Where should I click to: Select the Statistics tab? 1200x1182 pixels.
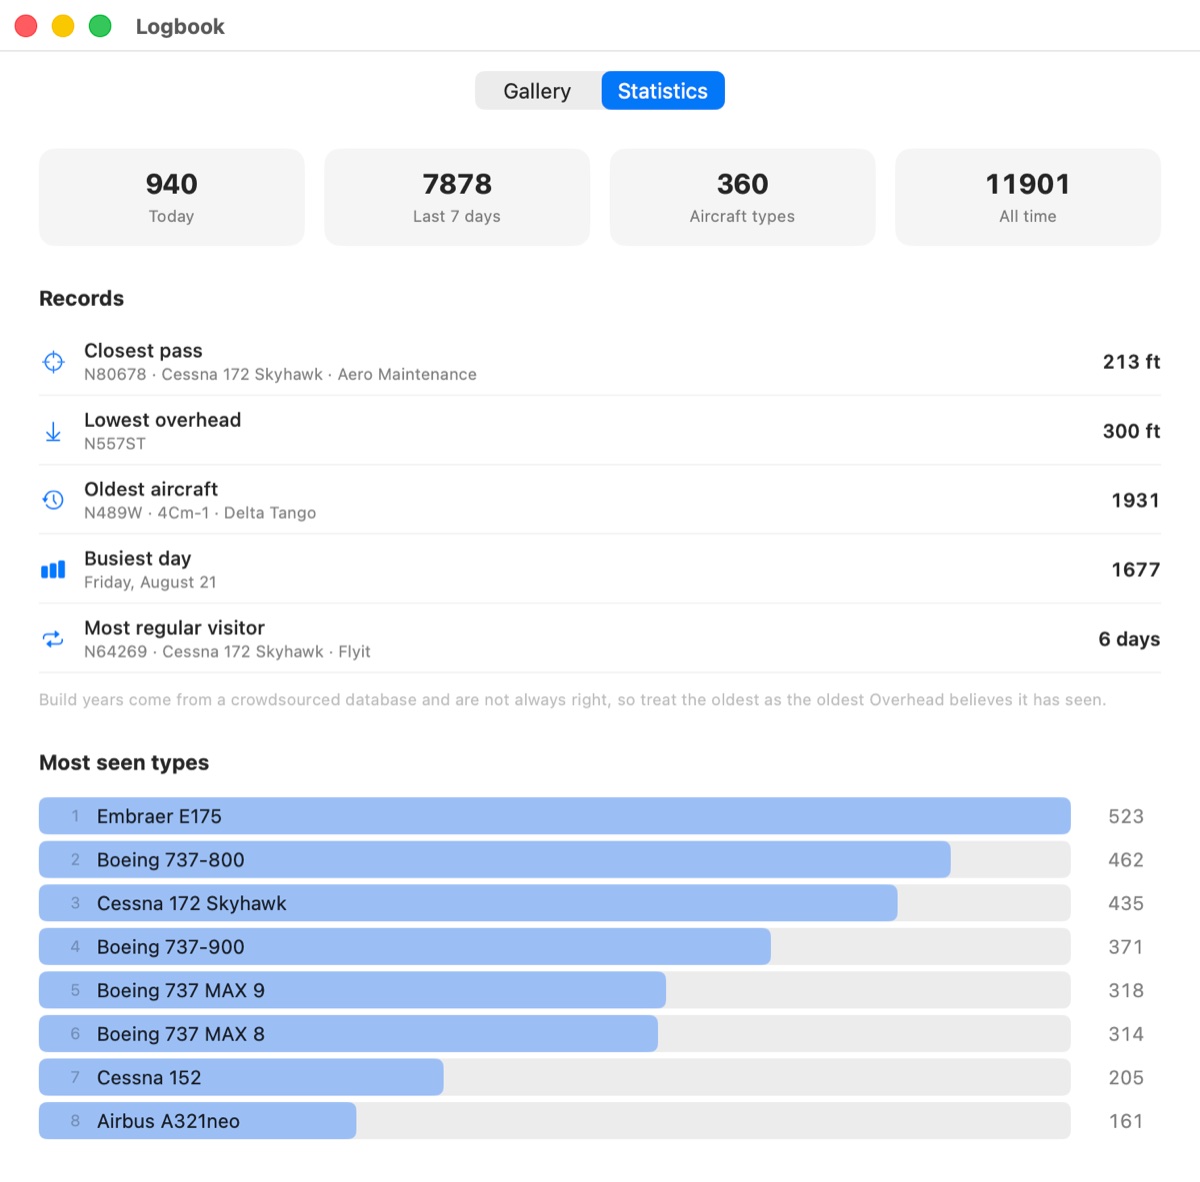click(x=663, y=91)
